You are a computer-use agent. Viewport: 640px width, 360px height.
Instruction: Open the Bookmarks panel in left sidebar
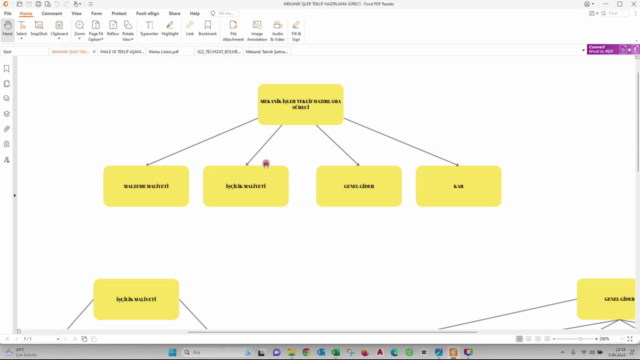(7, 69)
